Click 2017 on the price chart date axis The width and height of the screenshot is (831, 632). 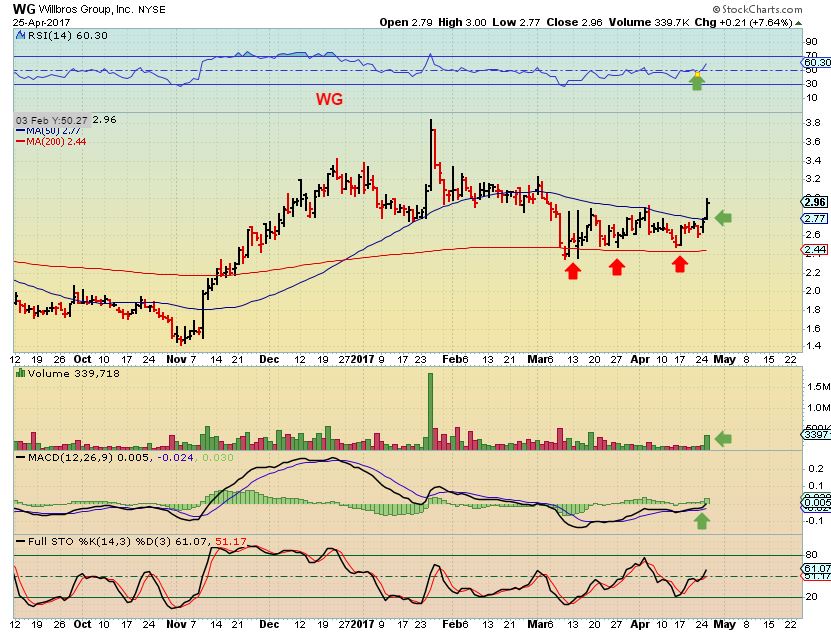click(362, 359)
